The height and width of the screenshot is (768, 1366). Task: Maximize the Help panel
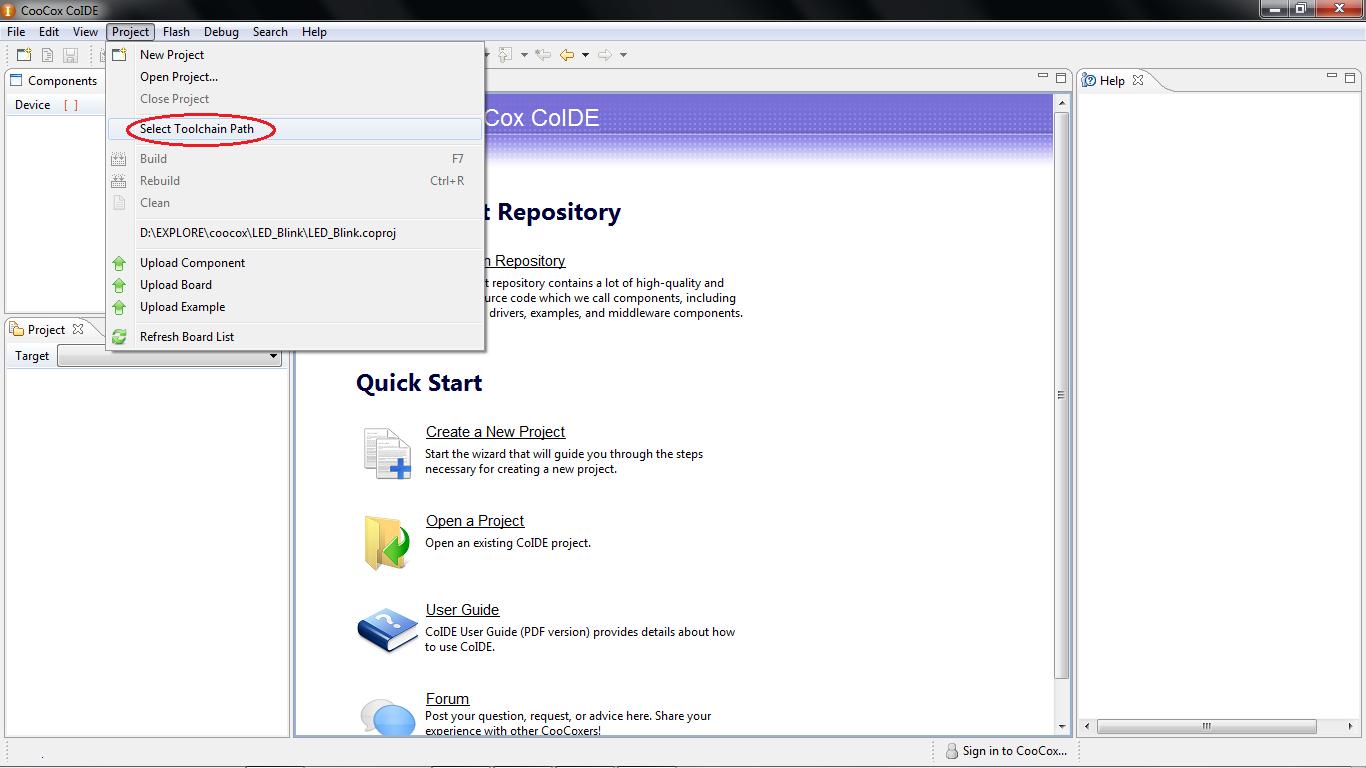[1350, 77]
